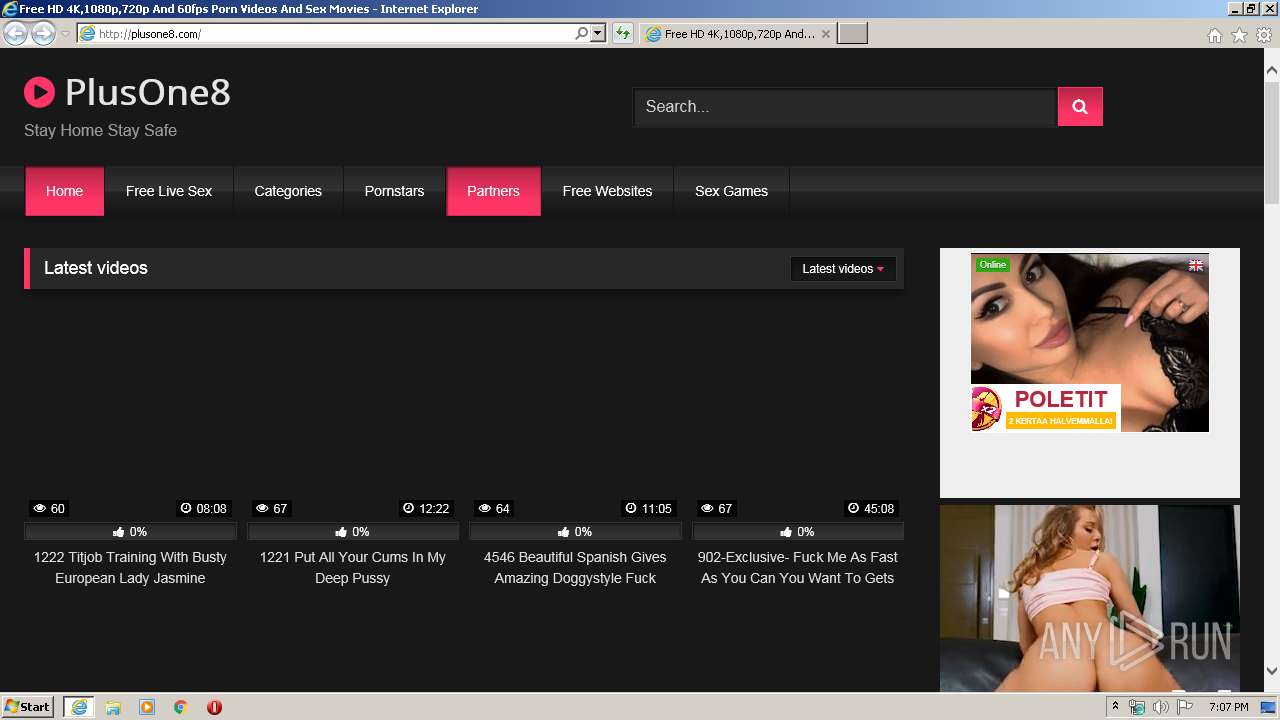This screenshot has width=1280, height=720.
Task: Open the Pornstars menu item
Action: (x=394, y=191)
